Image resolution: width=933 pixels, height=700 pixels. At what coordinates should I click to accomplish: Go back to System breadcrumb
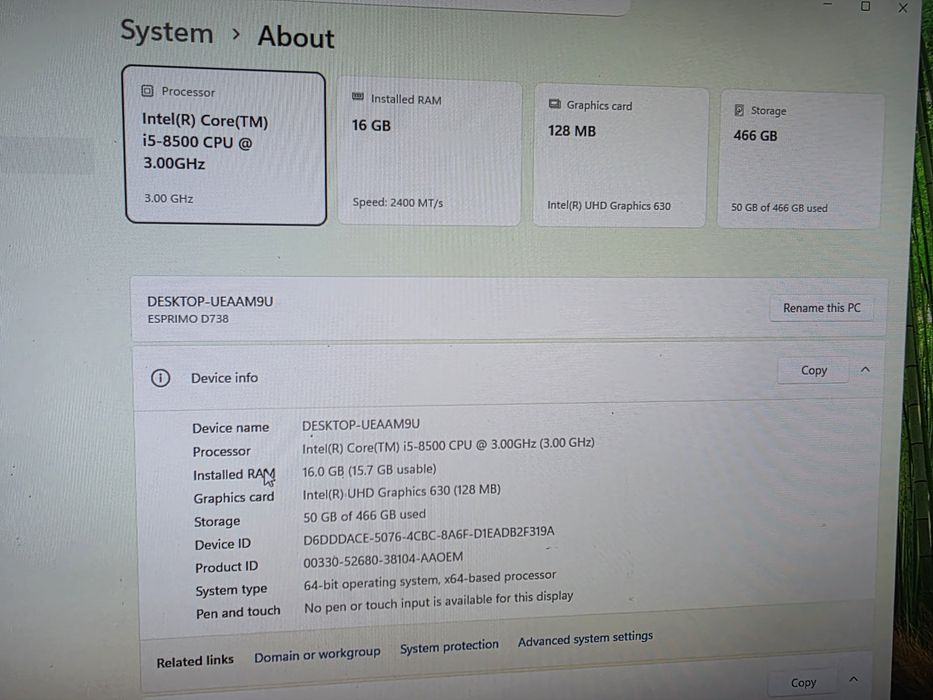tap(167, 32)
